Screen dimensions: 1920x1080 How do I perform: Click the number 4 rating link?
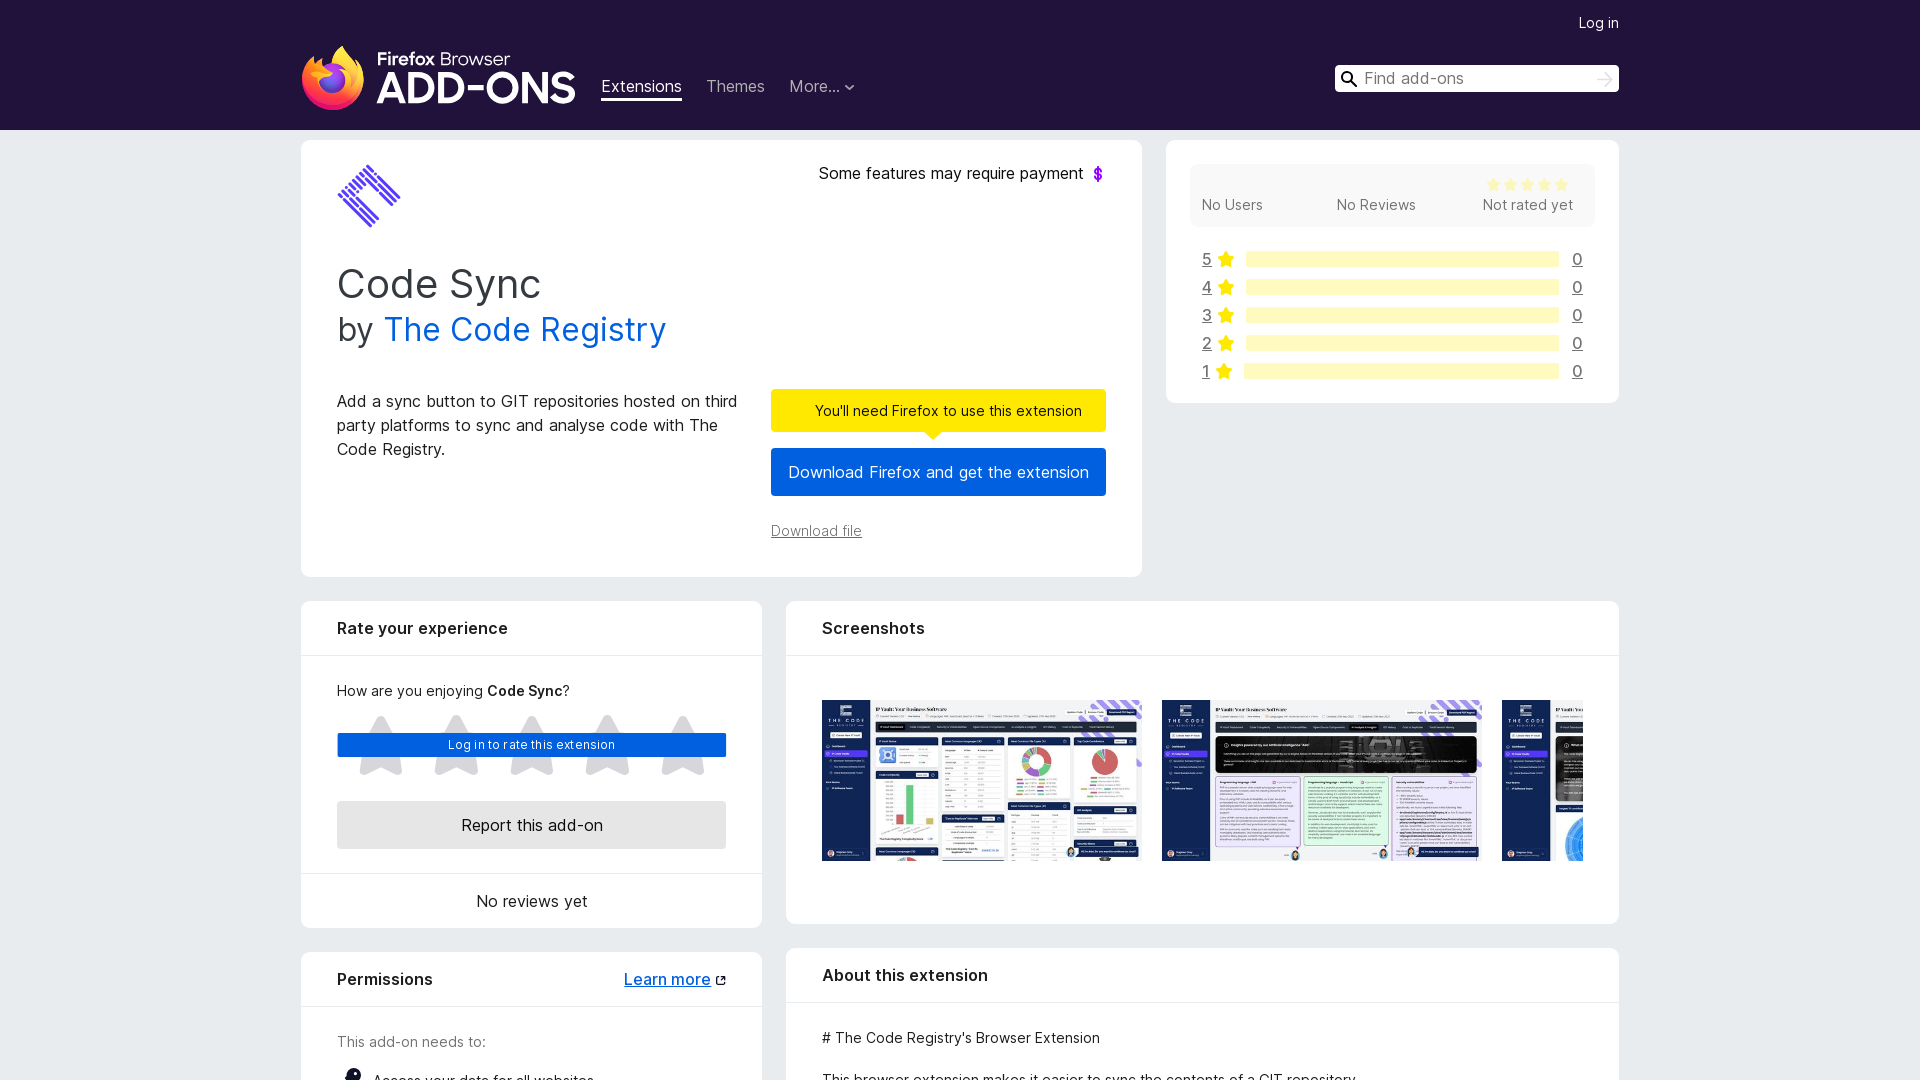[x=1207, y=287]
